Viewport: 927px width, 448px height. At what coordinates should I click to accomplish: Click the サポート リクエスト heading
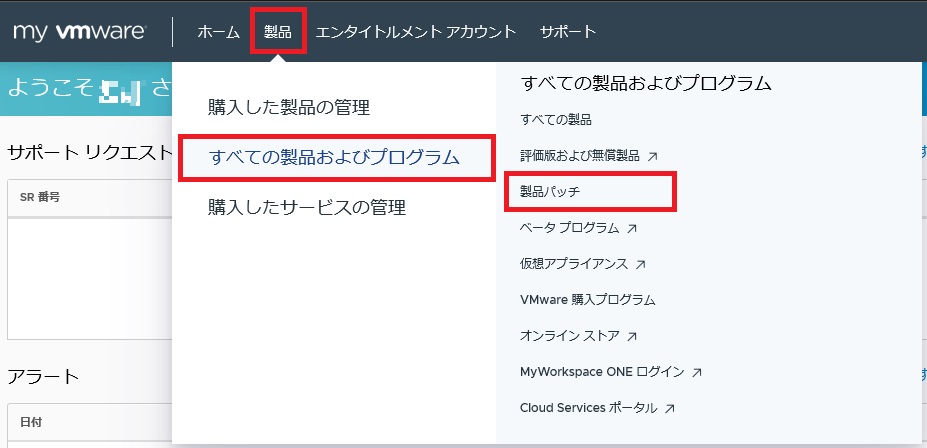click(x=89, y=152)
